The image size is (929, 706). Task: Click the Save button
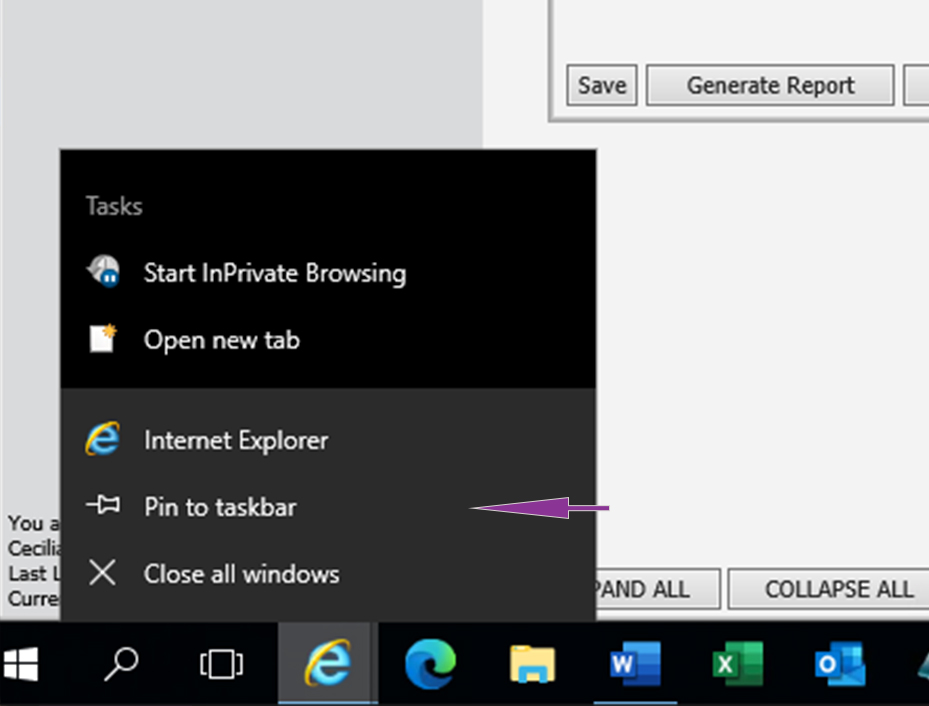pos(601,85)
